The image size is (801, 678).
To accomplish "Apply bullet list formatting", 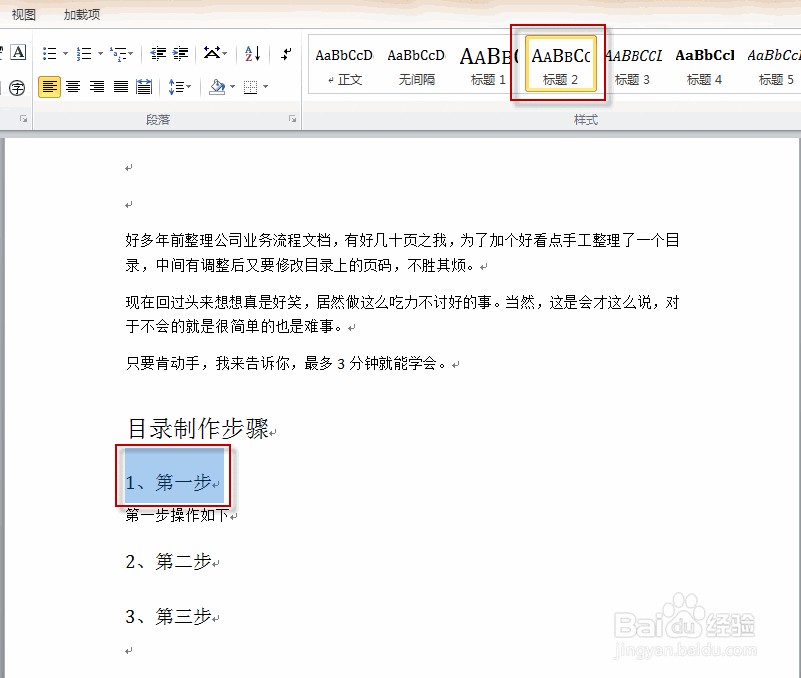I will [50, 53].
